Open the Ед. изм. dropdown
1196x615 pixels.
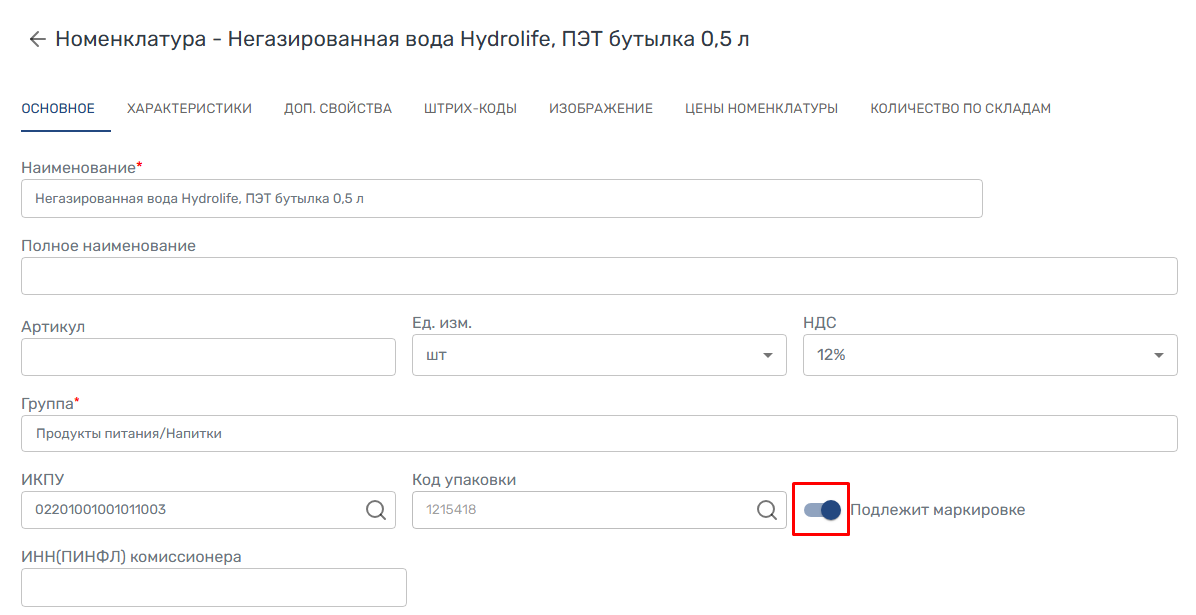[x=598, y=355]
